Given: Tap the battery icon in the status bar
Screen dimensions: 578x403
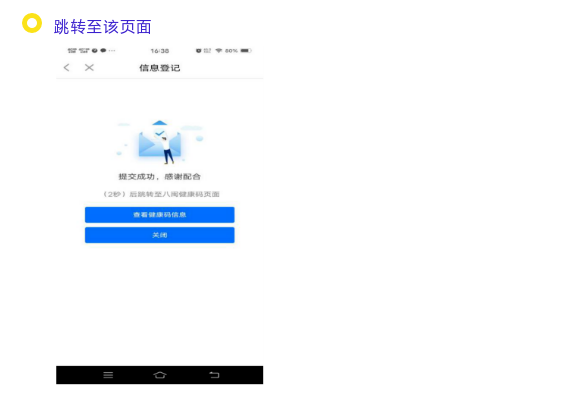Looking at the screenshot, I should (x=246, y=51).
